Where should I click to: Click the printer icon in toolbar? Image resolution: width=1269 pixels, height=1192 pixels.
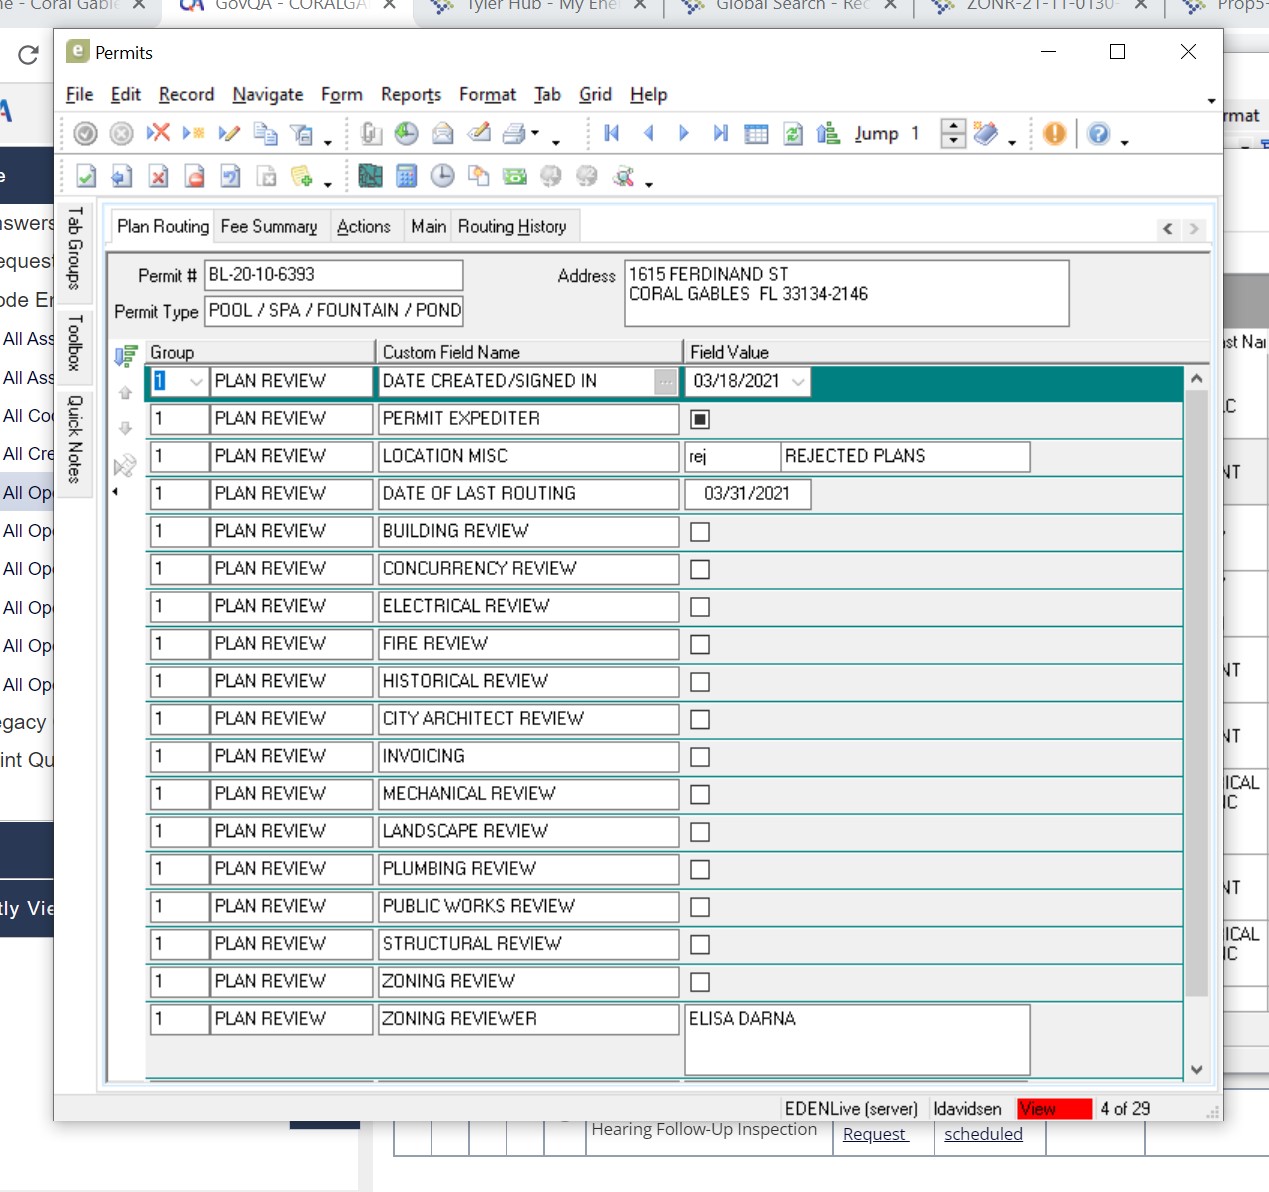(x=514, y=134)
